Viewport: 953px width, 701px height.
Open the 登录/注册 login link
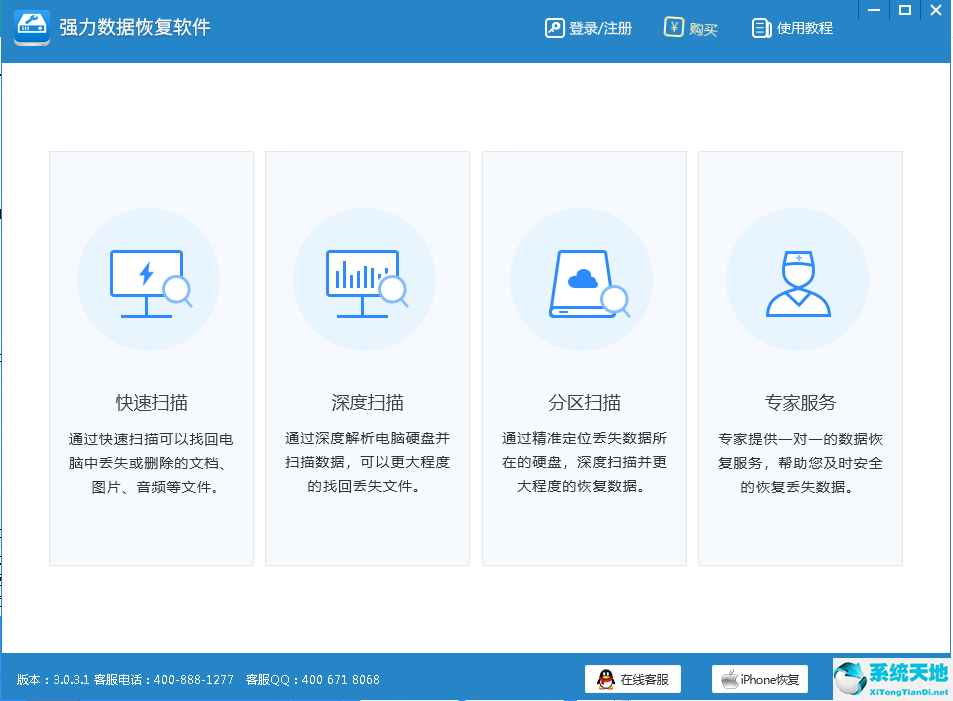point(600,29)
